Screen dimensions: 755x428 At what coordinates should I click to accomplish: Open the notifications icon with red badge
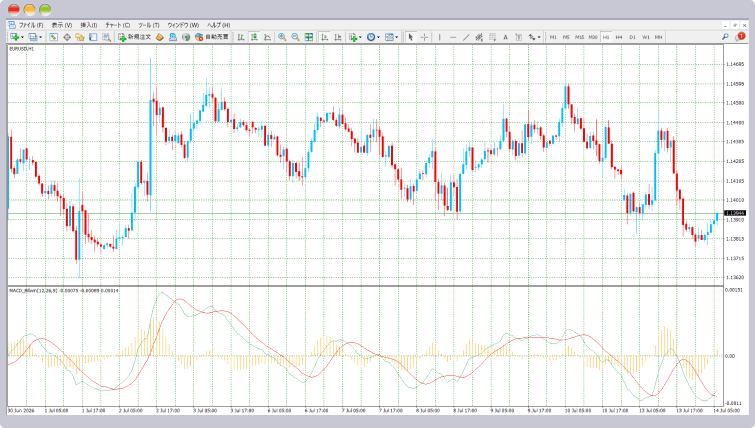click(x=740, y=37)
